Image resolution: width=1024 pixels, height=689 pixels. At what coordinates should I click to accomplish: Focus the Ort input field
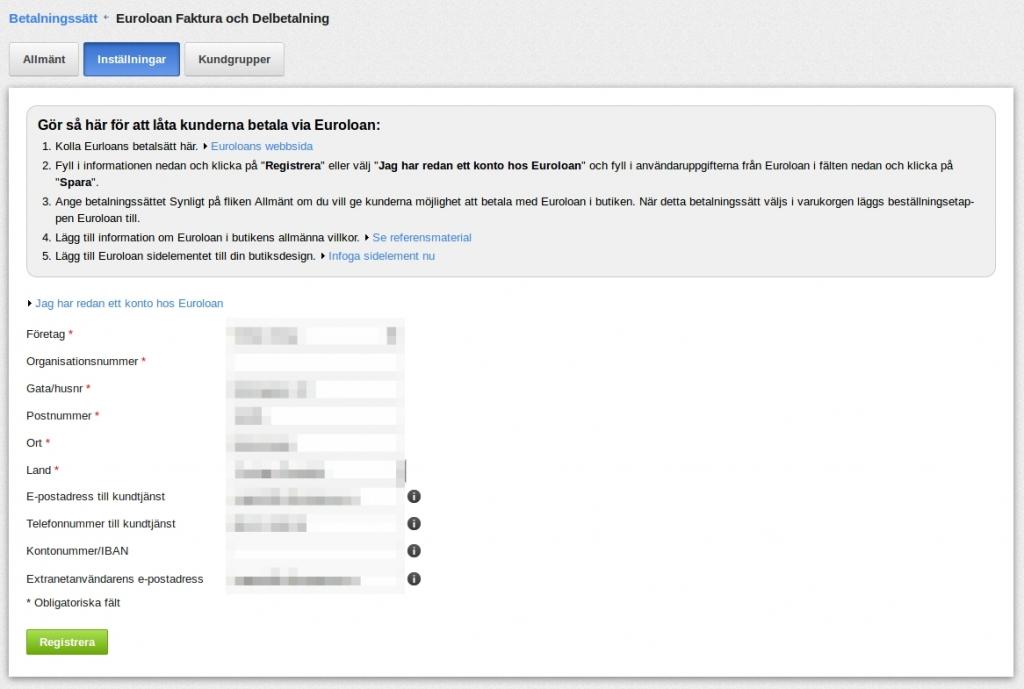(x=315, y=443)
